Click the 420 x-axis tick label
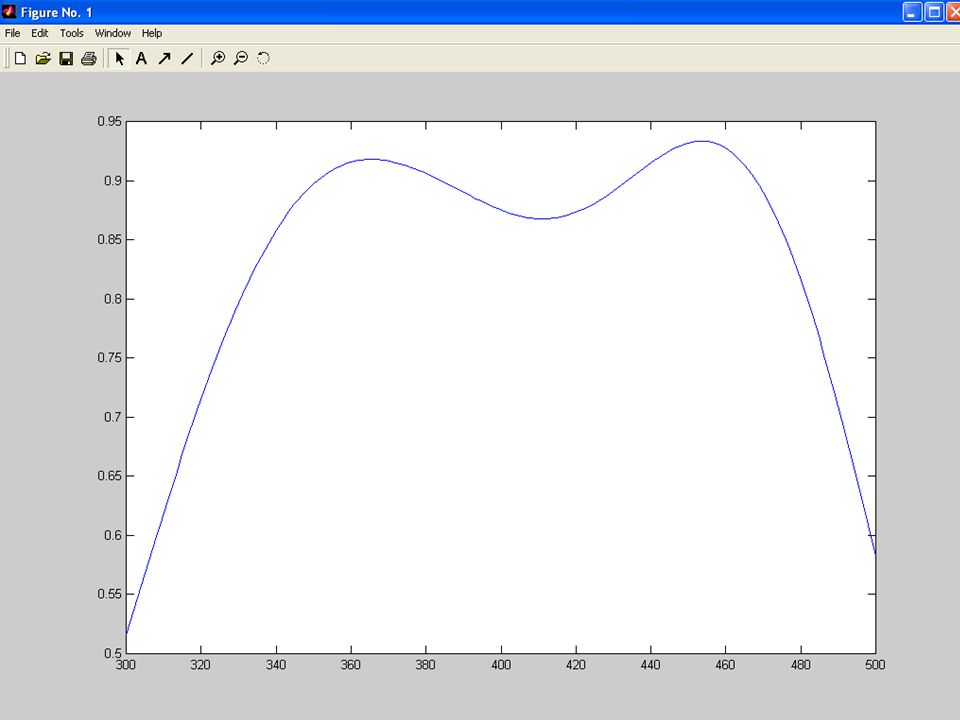This screenshot has width=960, height=720. point(576,665)
